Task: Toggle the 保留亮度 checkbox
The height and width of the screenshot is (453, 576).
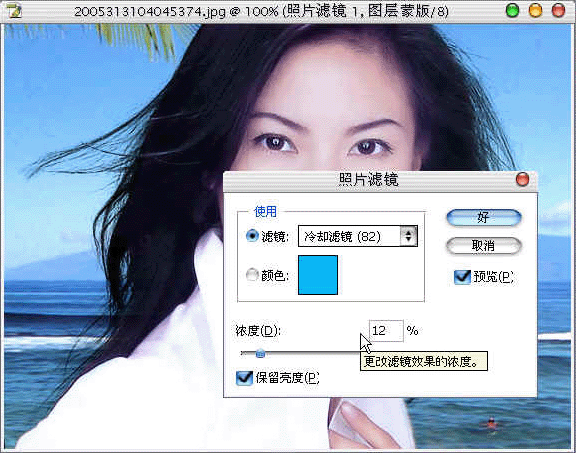Action: pyautogui.click(x=244, y=378)
